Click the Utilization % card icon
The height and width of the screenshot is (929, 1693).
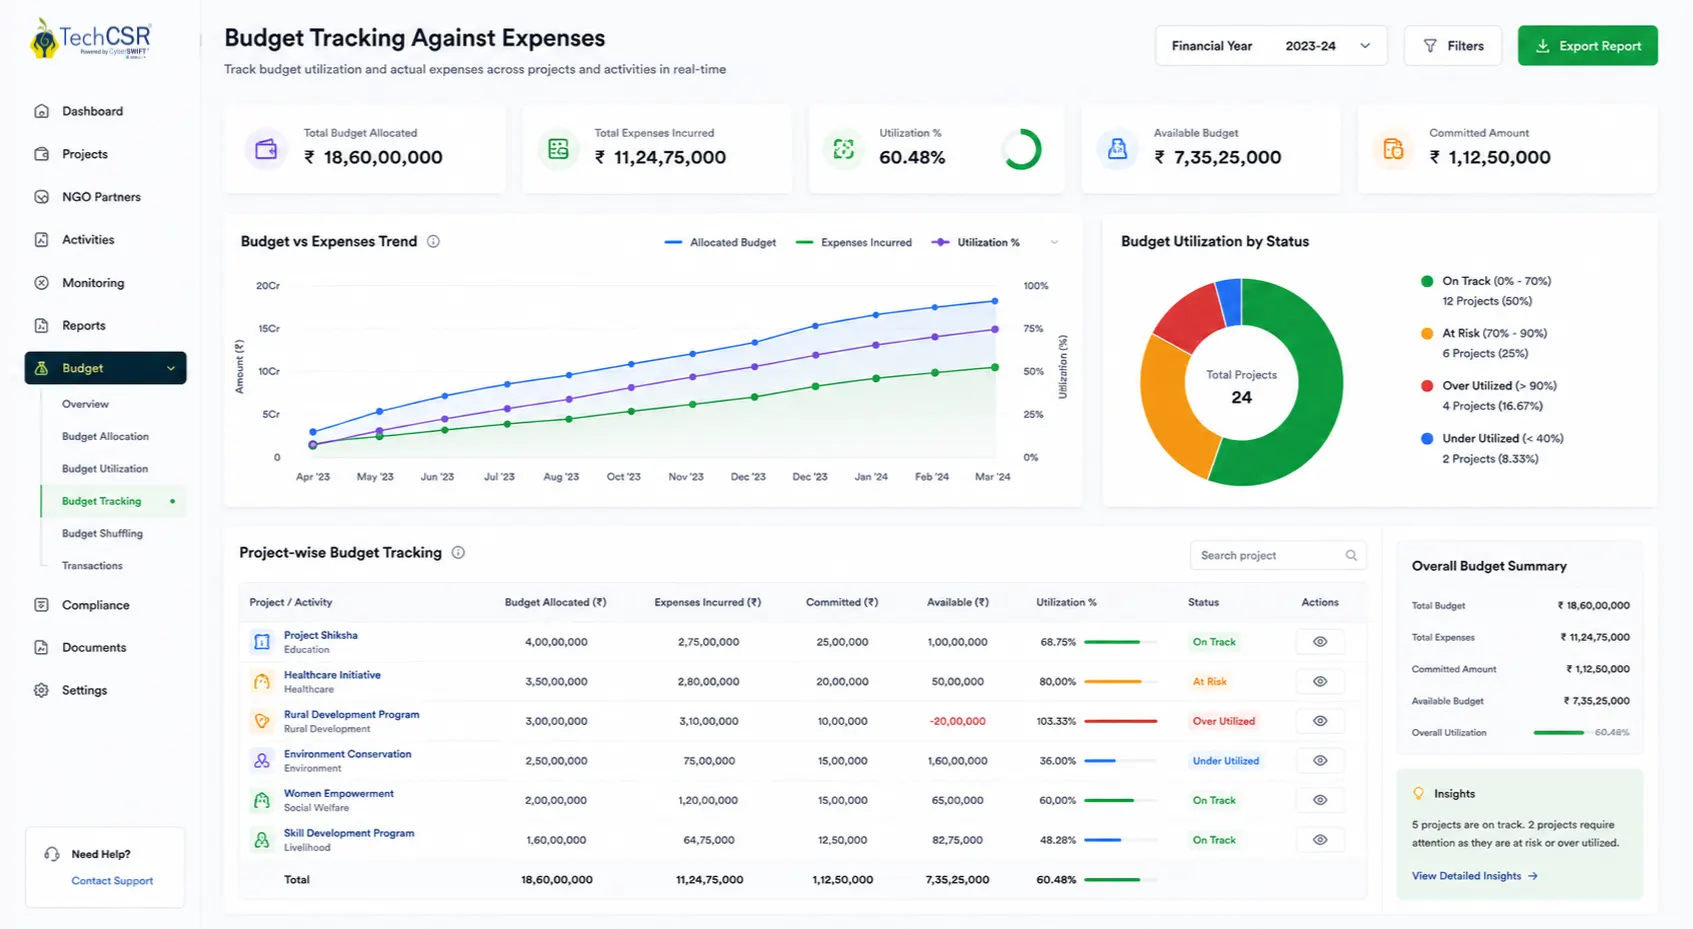[844, 149]
